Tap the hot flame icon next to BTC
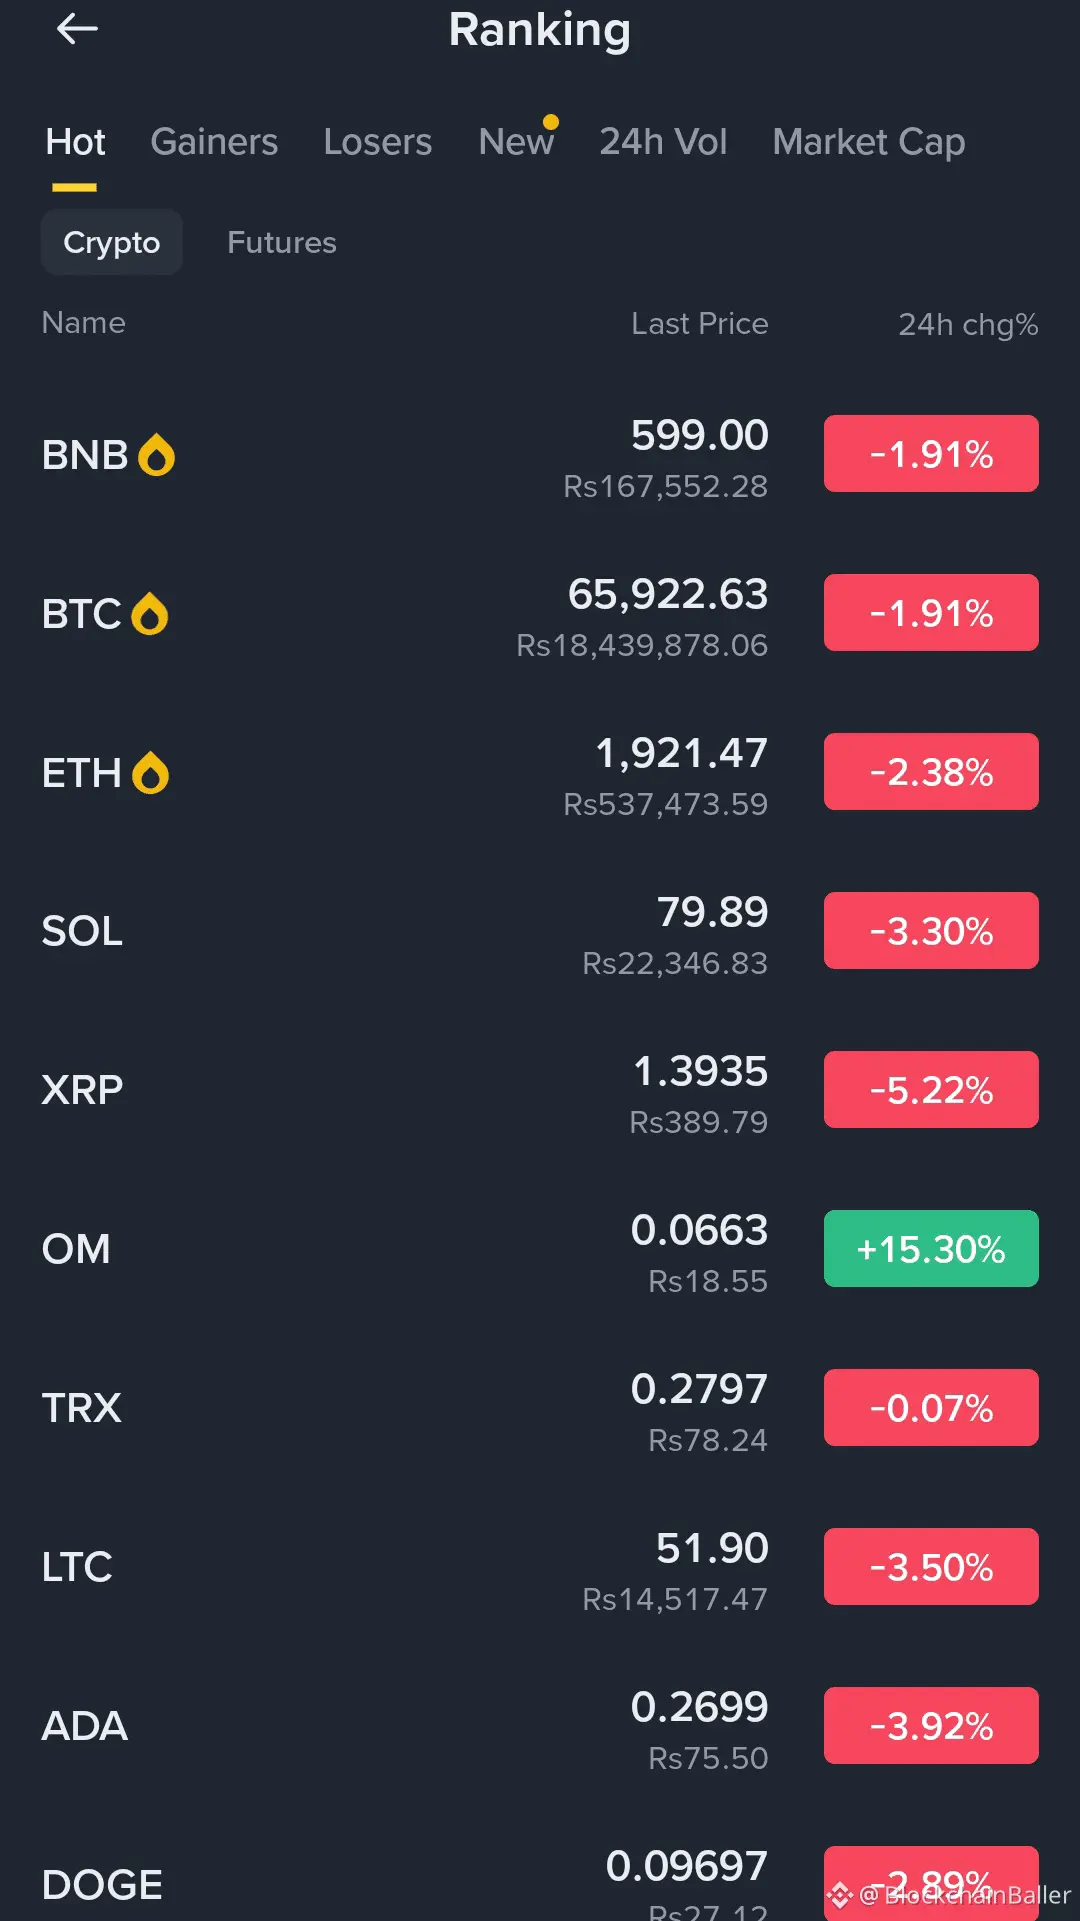1080x1921 pixels. (150, 614)
